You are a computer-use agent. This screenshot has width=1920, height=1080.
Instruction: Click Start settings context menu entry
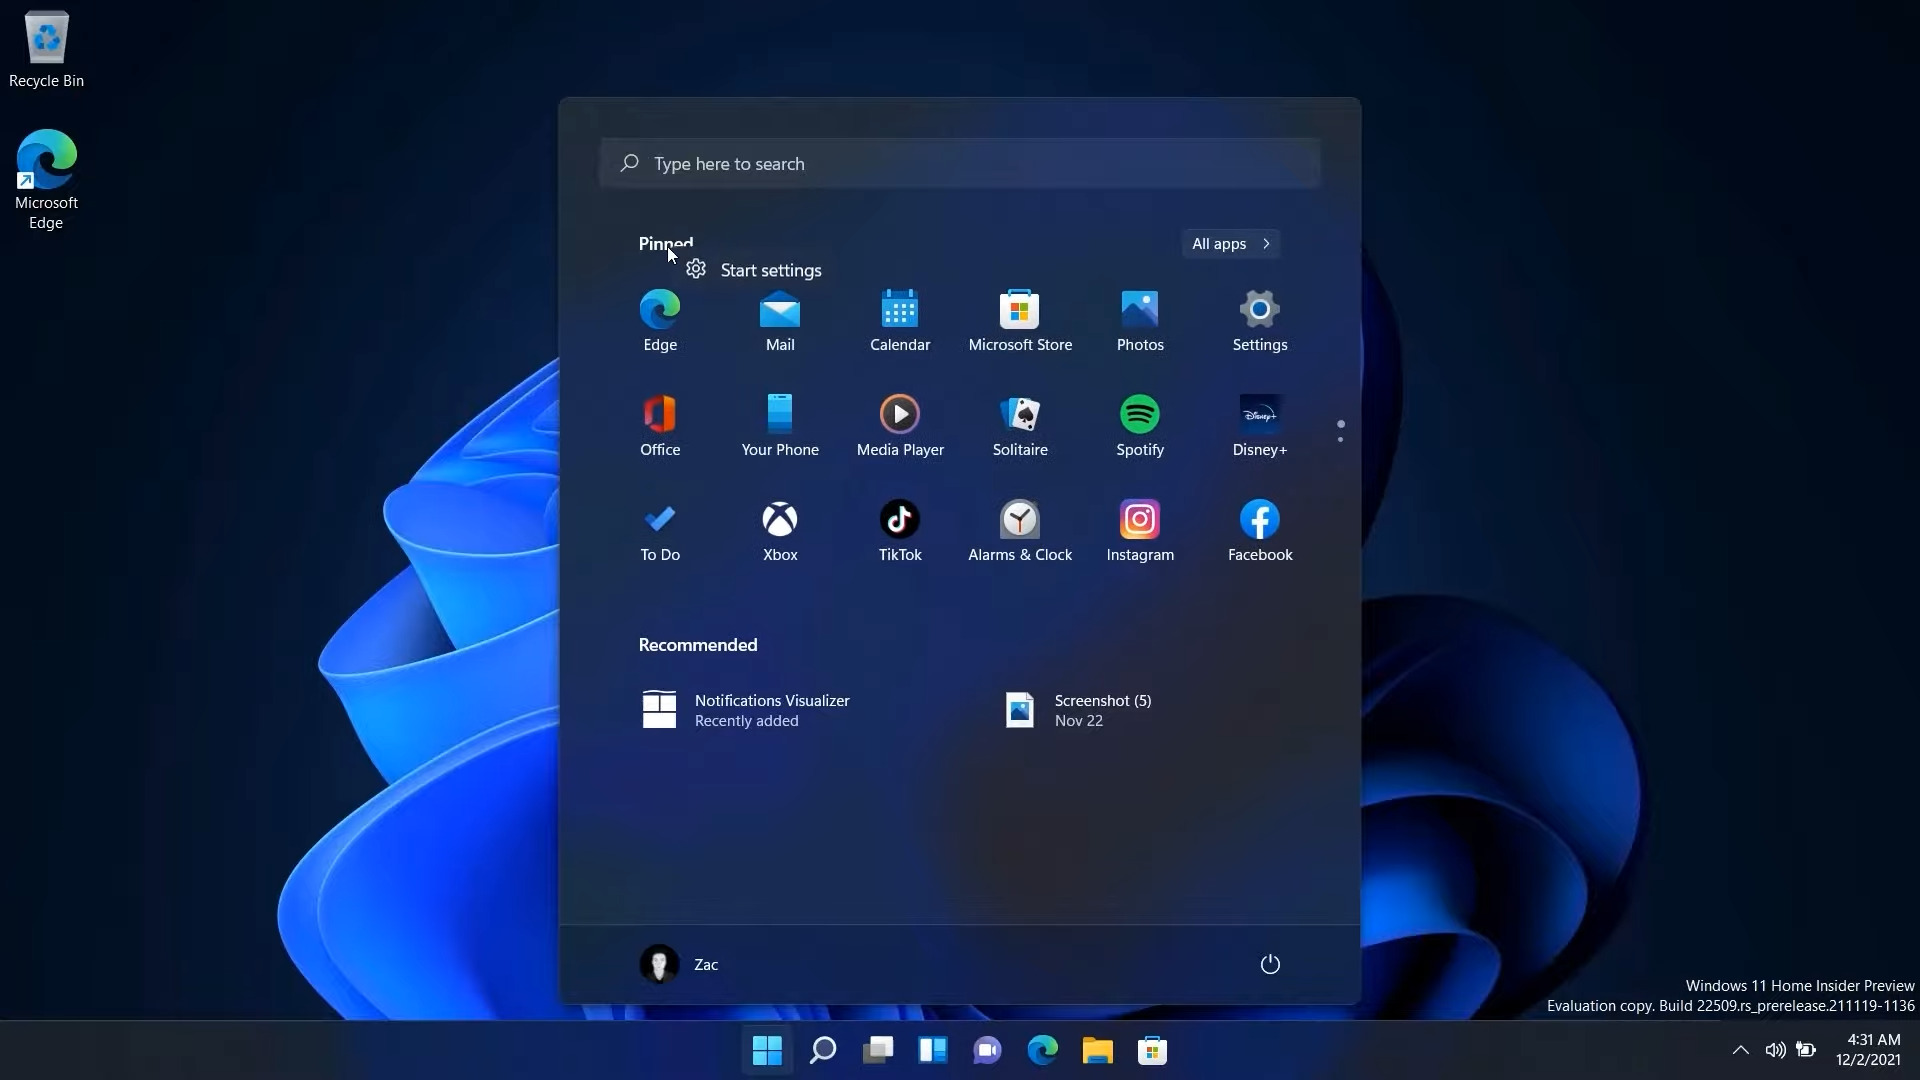pos(755,270)
